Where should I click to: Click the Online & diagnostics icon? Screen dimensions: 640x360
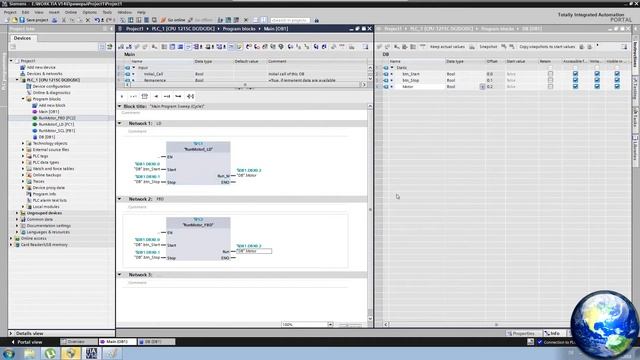[29, 93]
